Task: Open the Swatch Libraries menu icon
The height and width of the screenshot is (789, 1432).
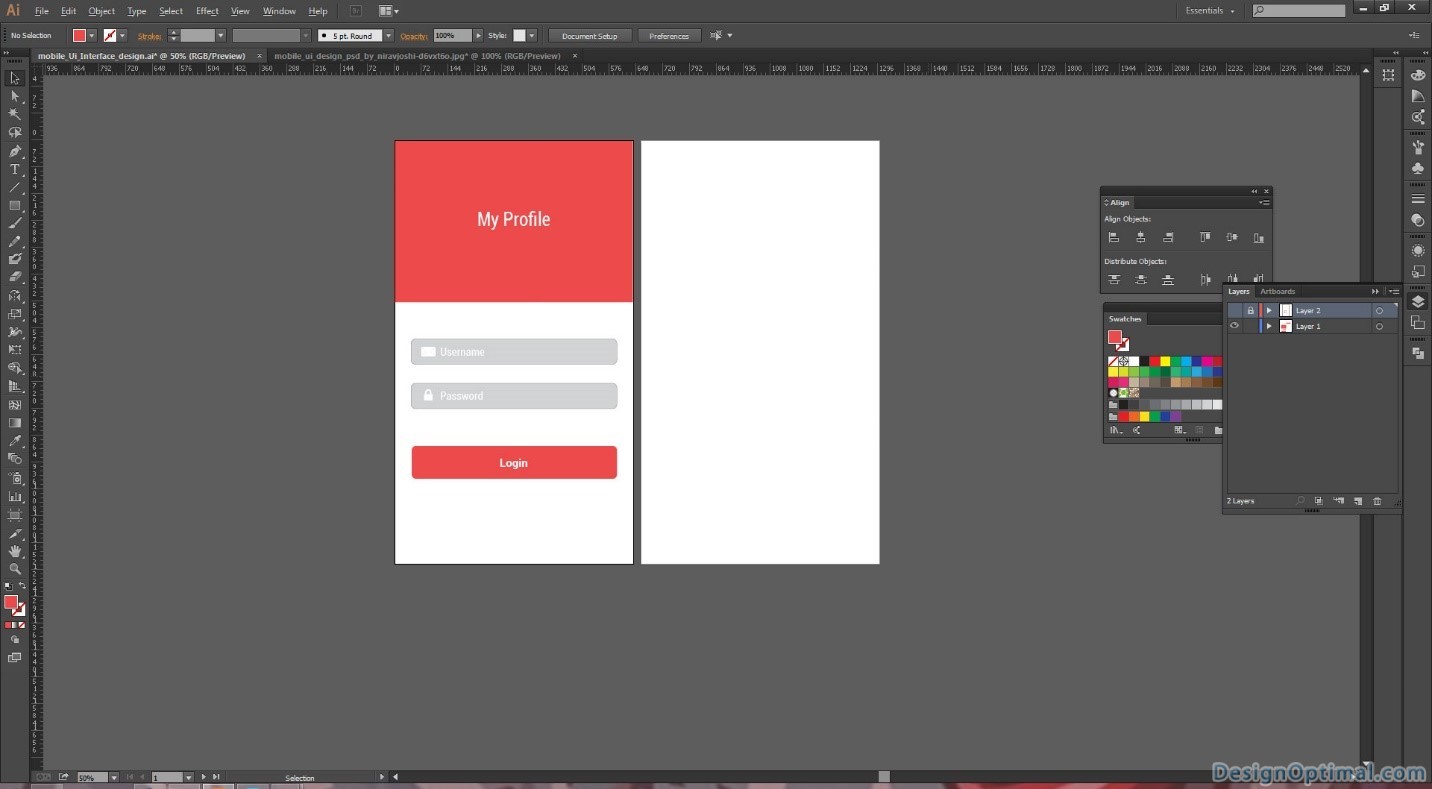Action: point(1114,431)
